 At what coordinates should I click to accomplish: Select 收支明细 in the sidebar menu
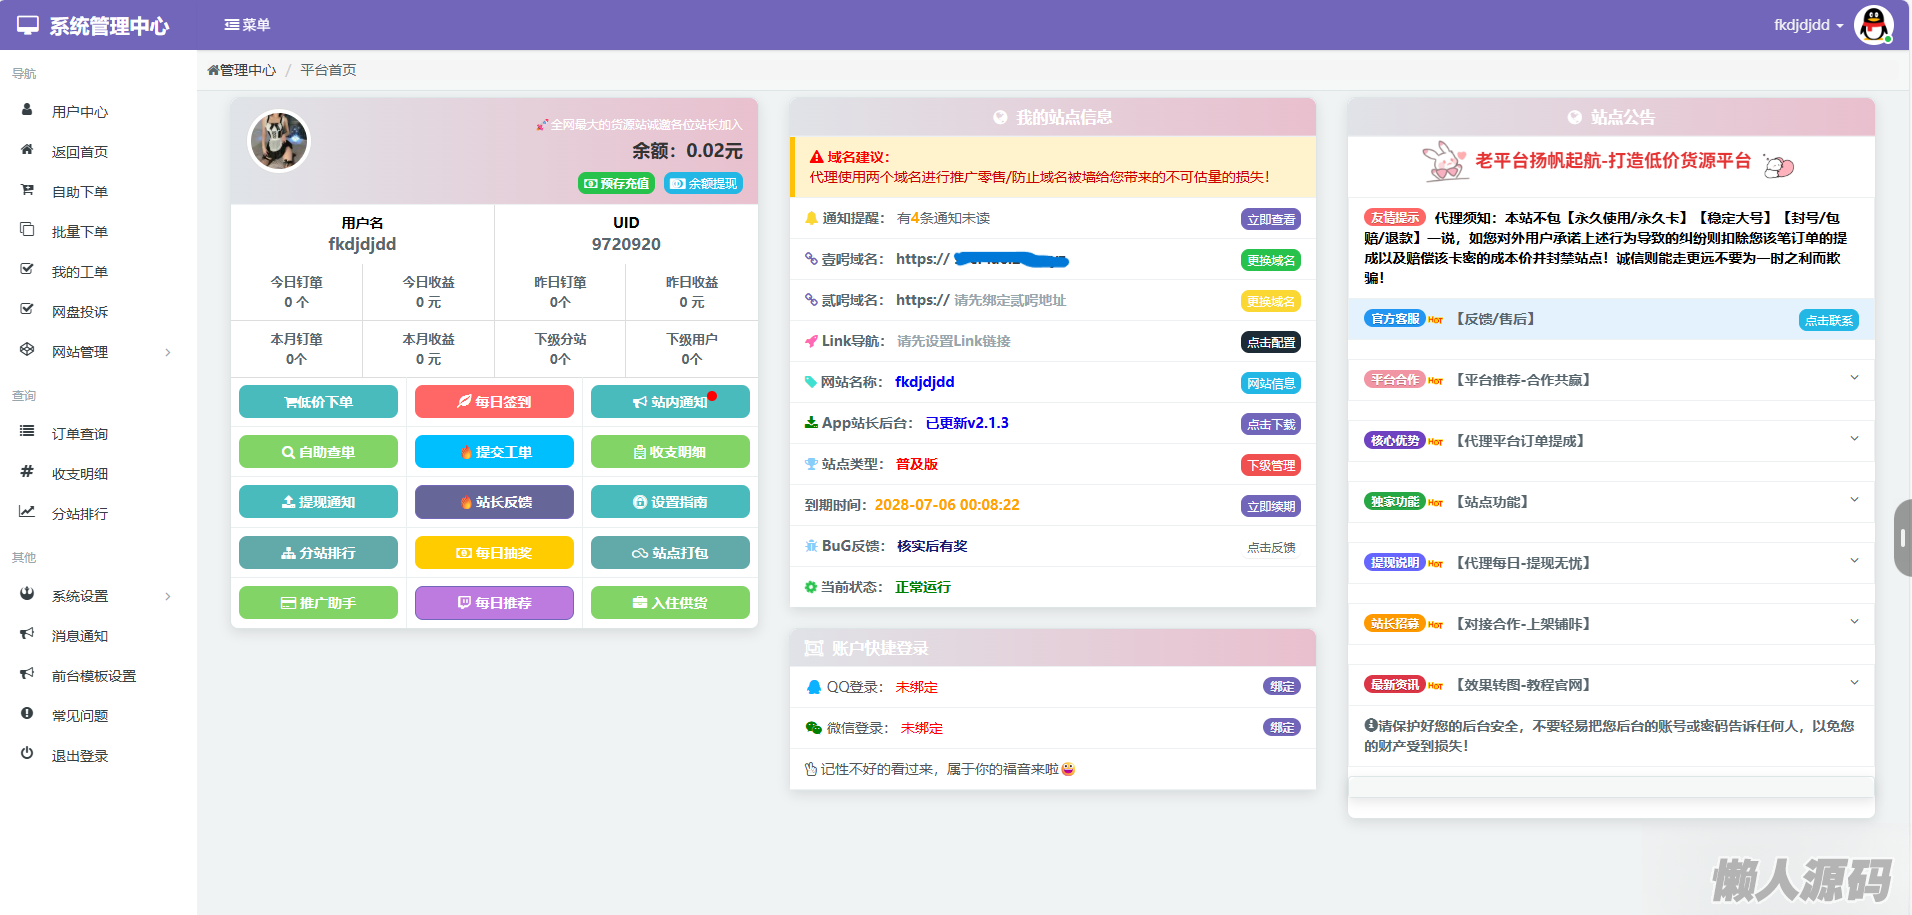pos(80,474)
